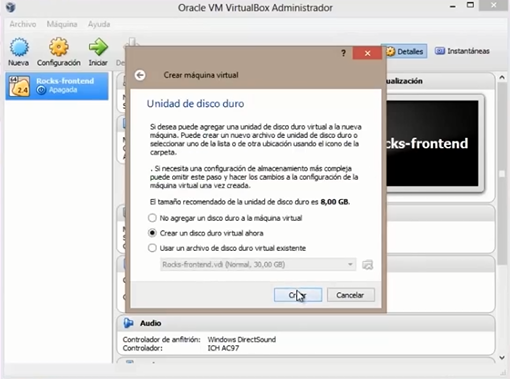Click the details panel vertical scrollbar
Image resolution: width=510 pixels, height=379 pixels.
coord(502,173)
